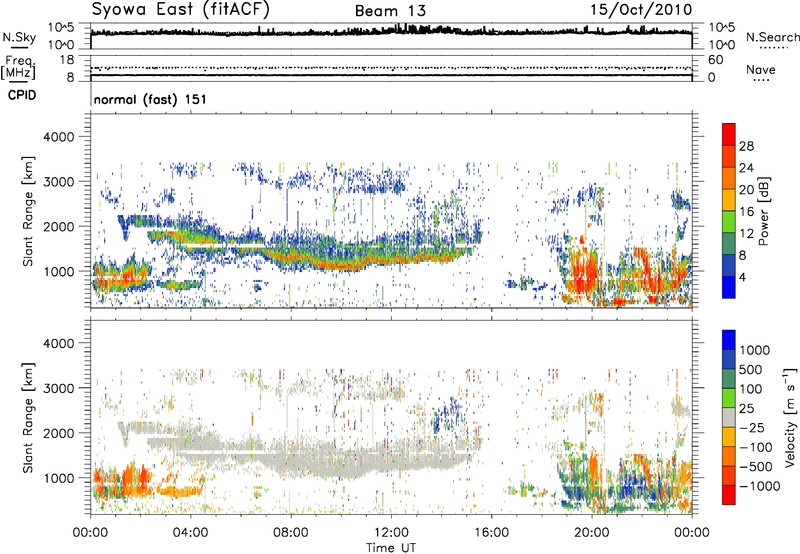Click "-500" on the Velocity scale
The width and height of the screenshot is (800, 554).
click(x=756, y=467)
